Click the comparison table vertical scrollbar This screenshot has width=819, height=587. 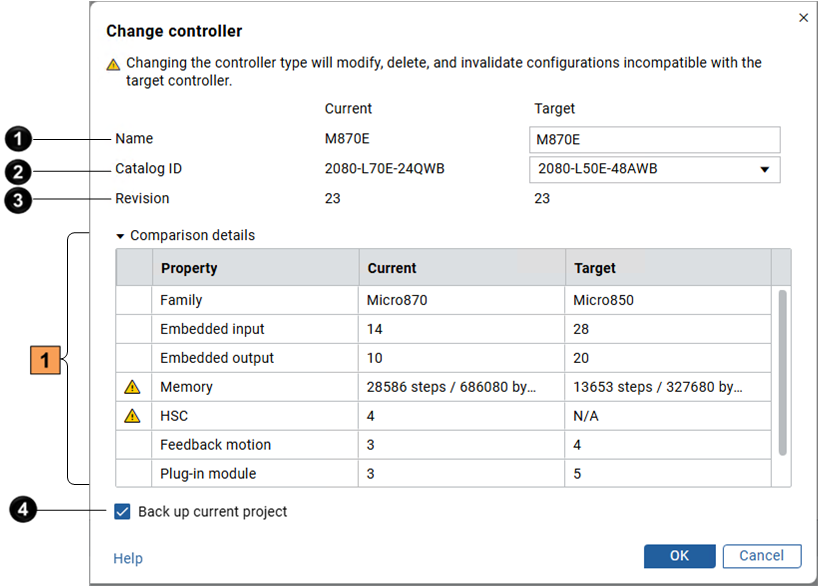pos(782,370)
